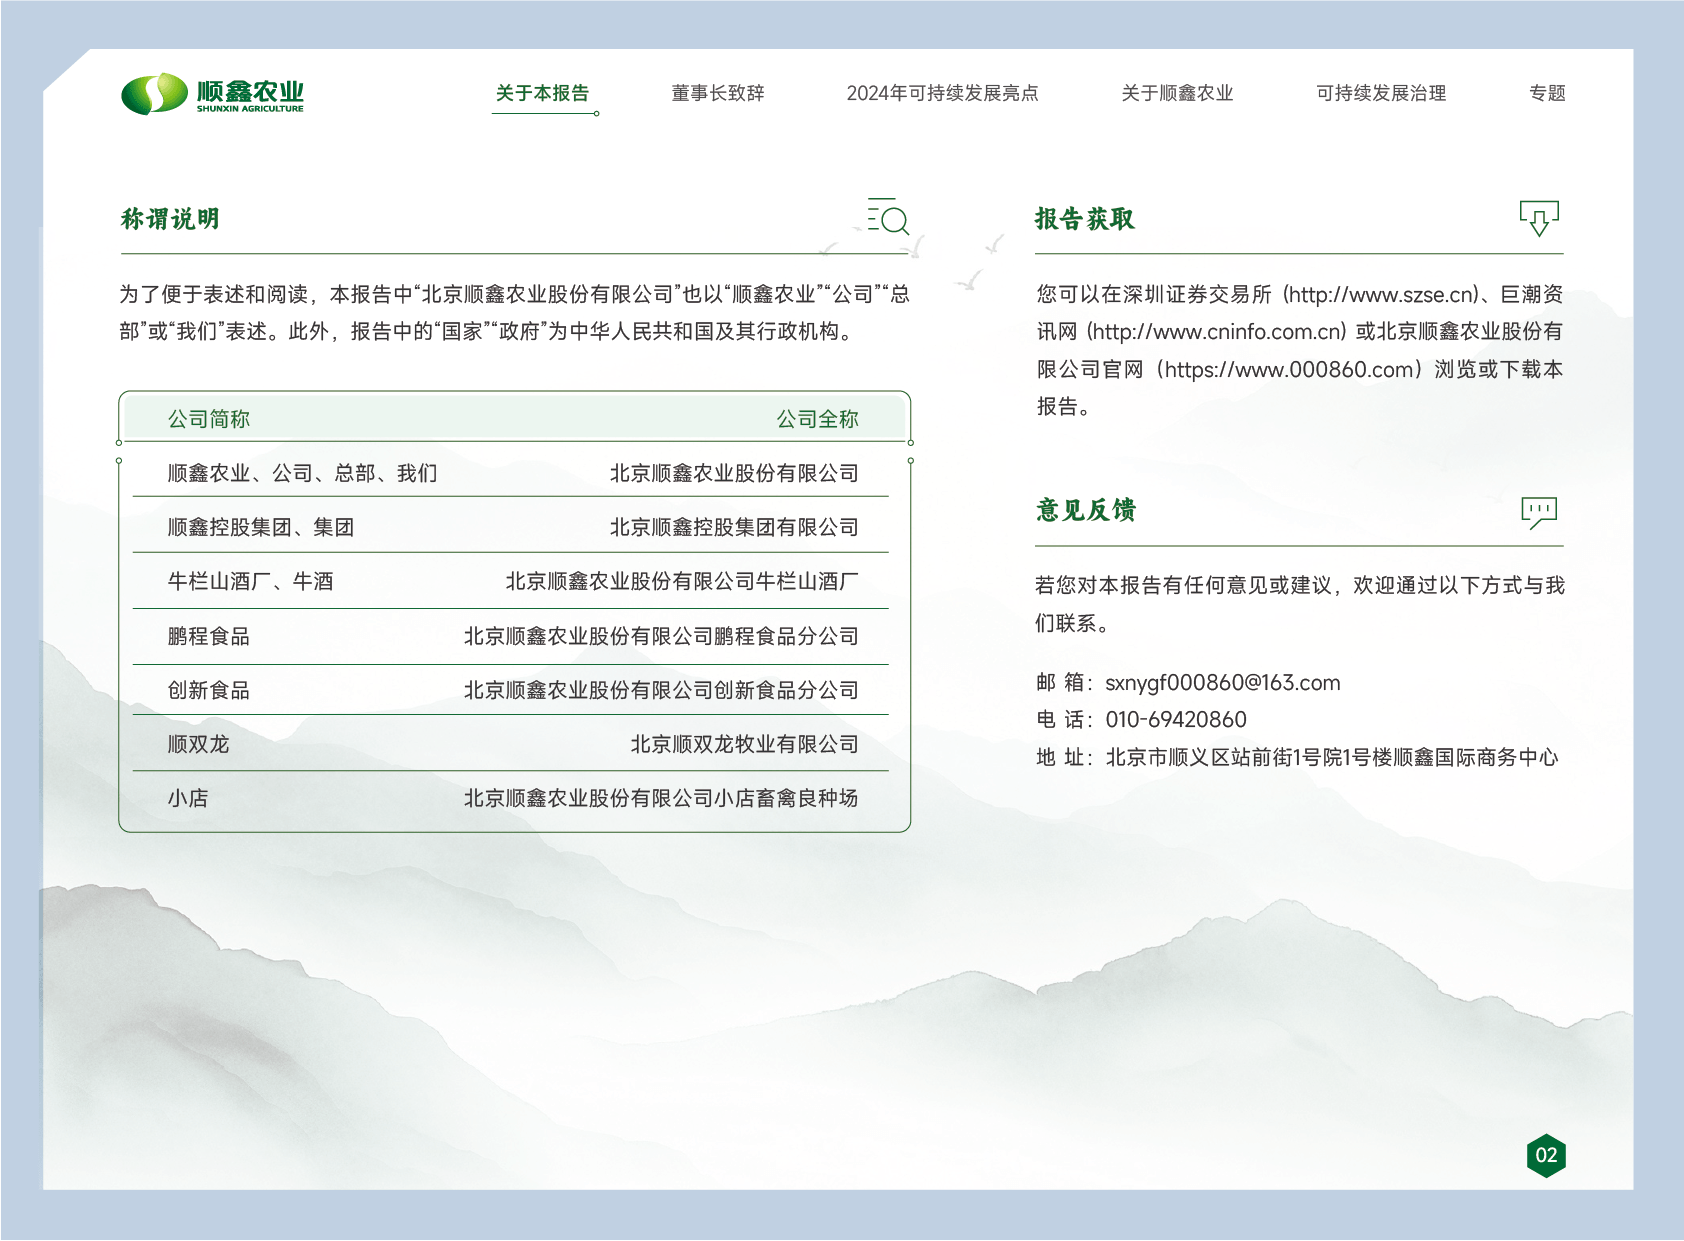Viewport: 1684px width, 1241px height.
Task: Select cell 顺双龙
Action: tap(198, 744)
